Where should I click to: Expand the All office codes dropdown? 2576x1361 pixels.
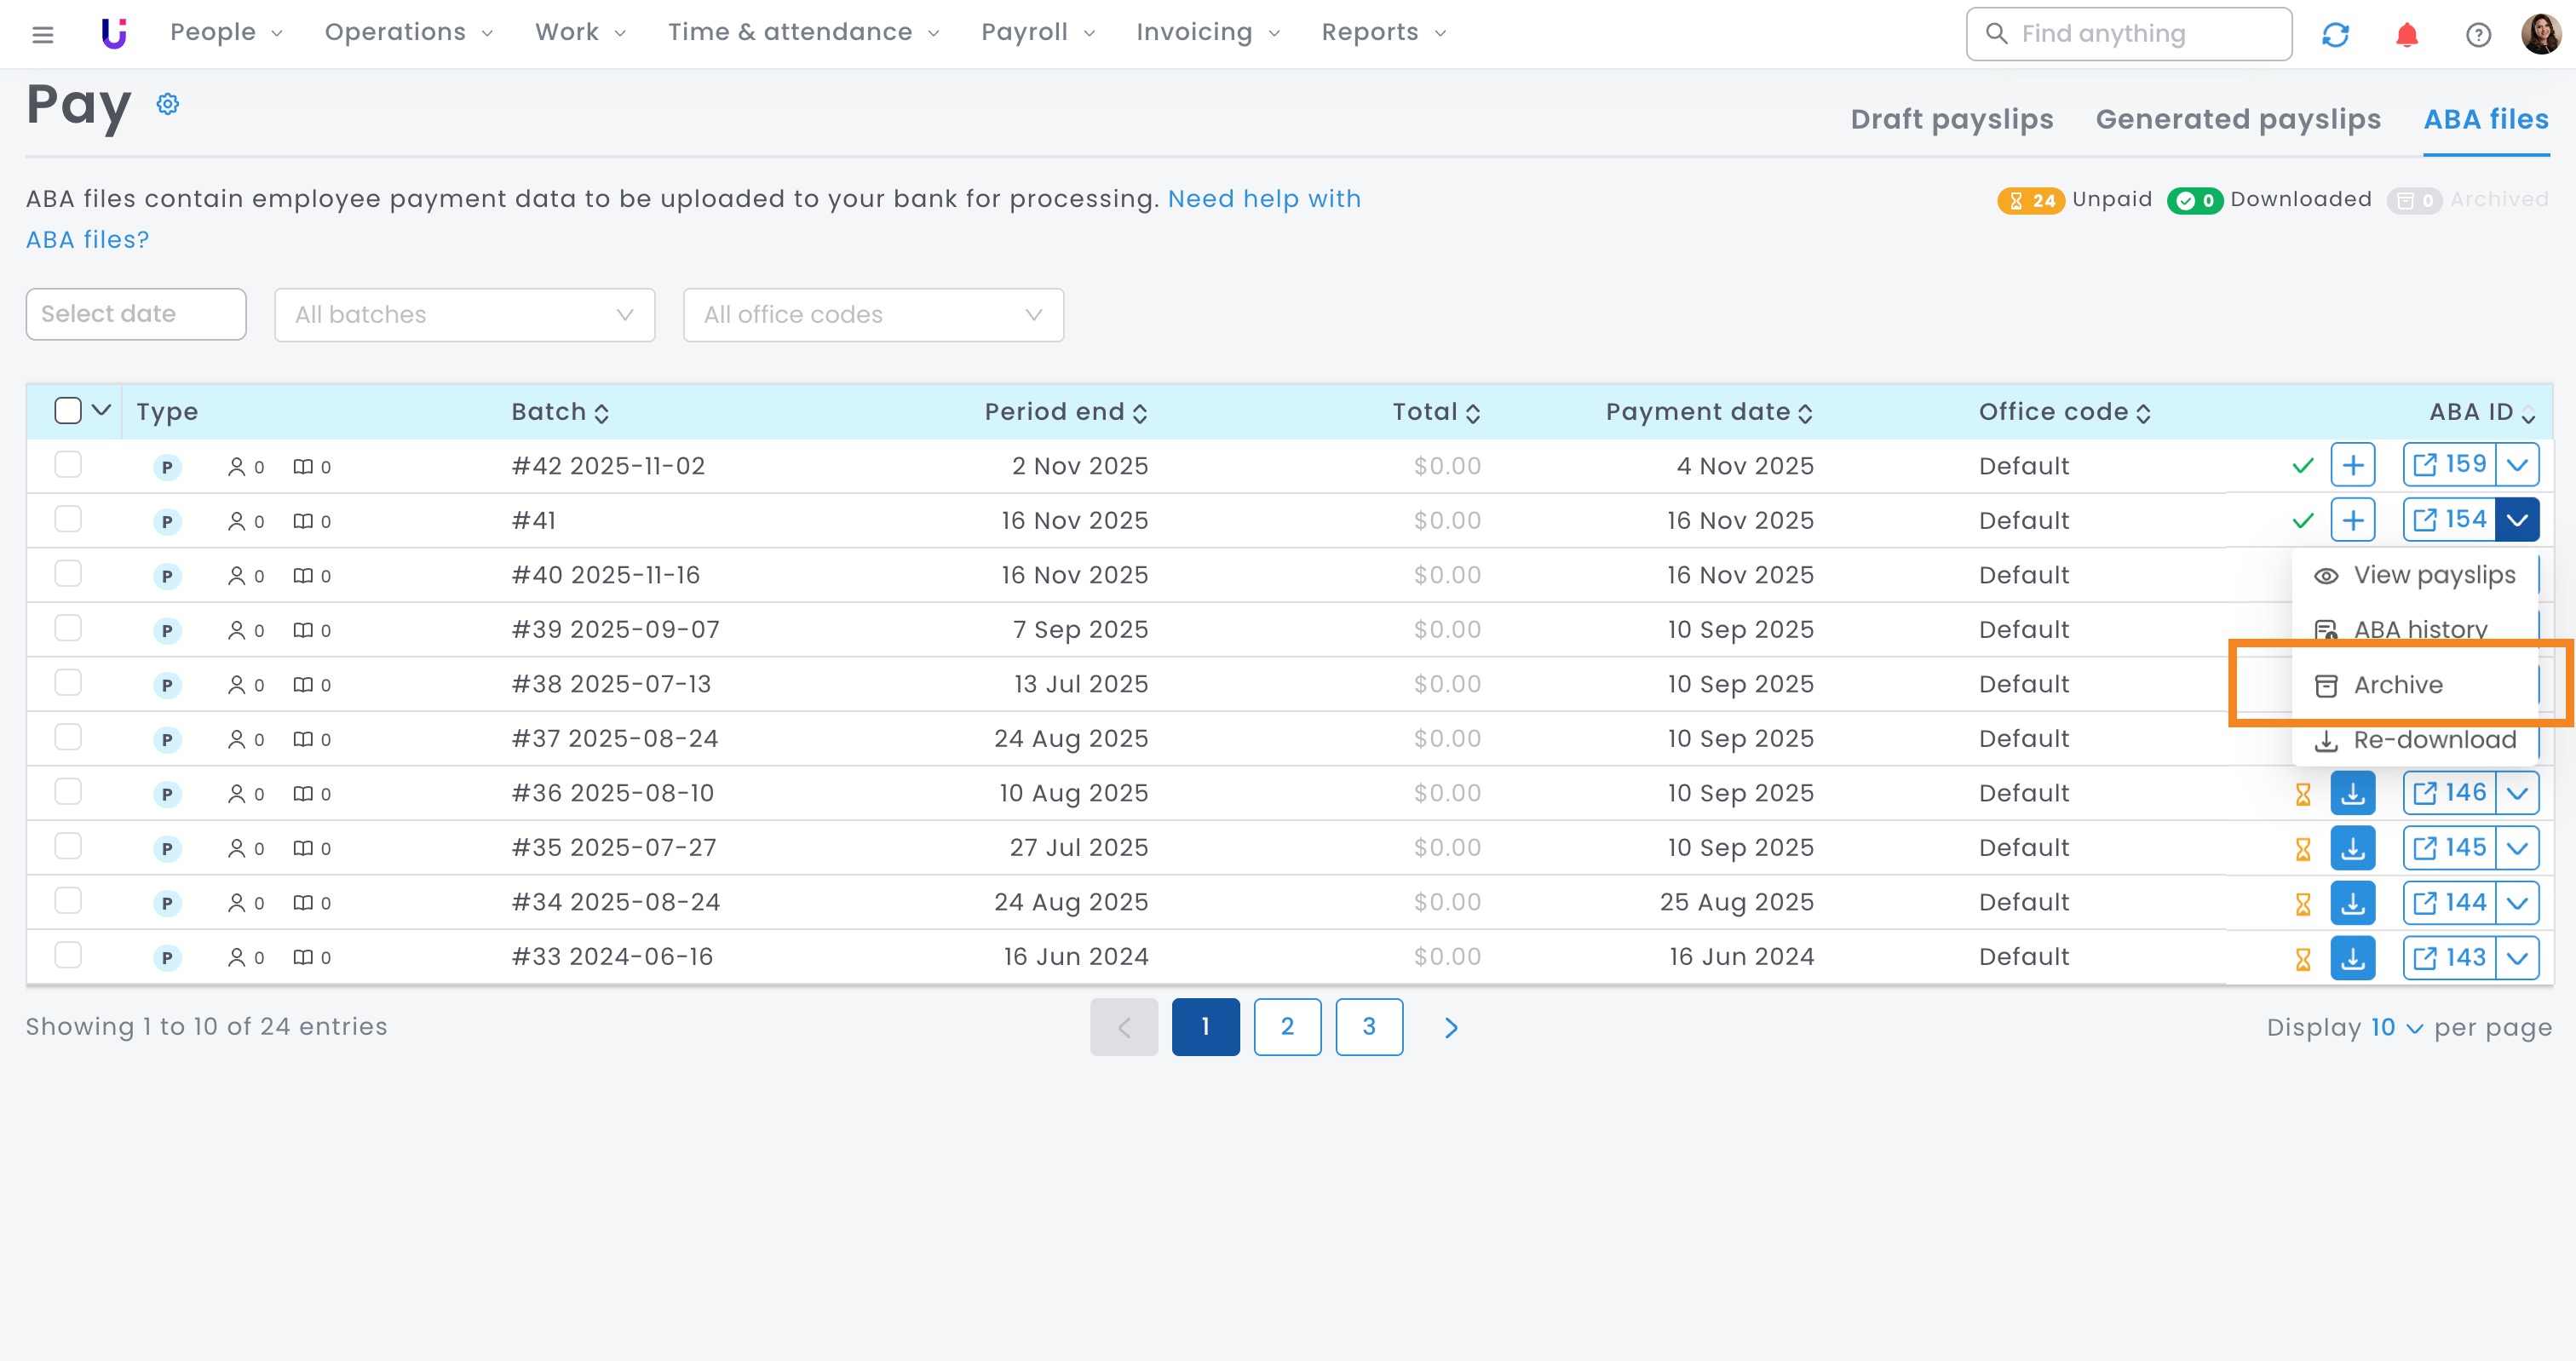point(872,315)
